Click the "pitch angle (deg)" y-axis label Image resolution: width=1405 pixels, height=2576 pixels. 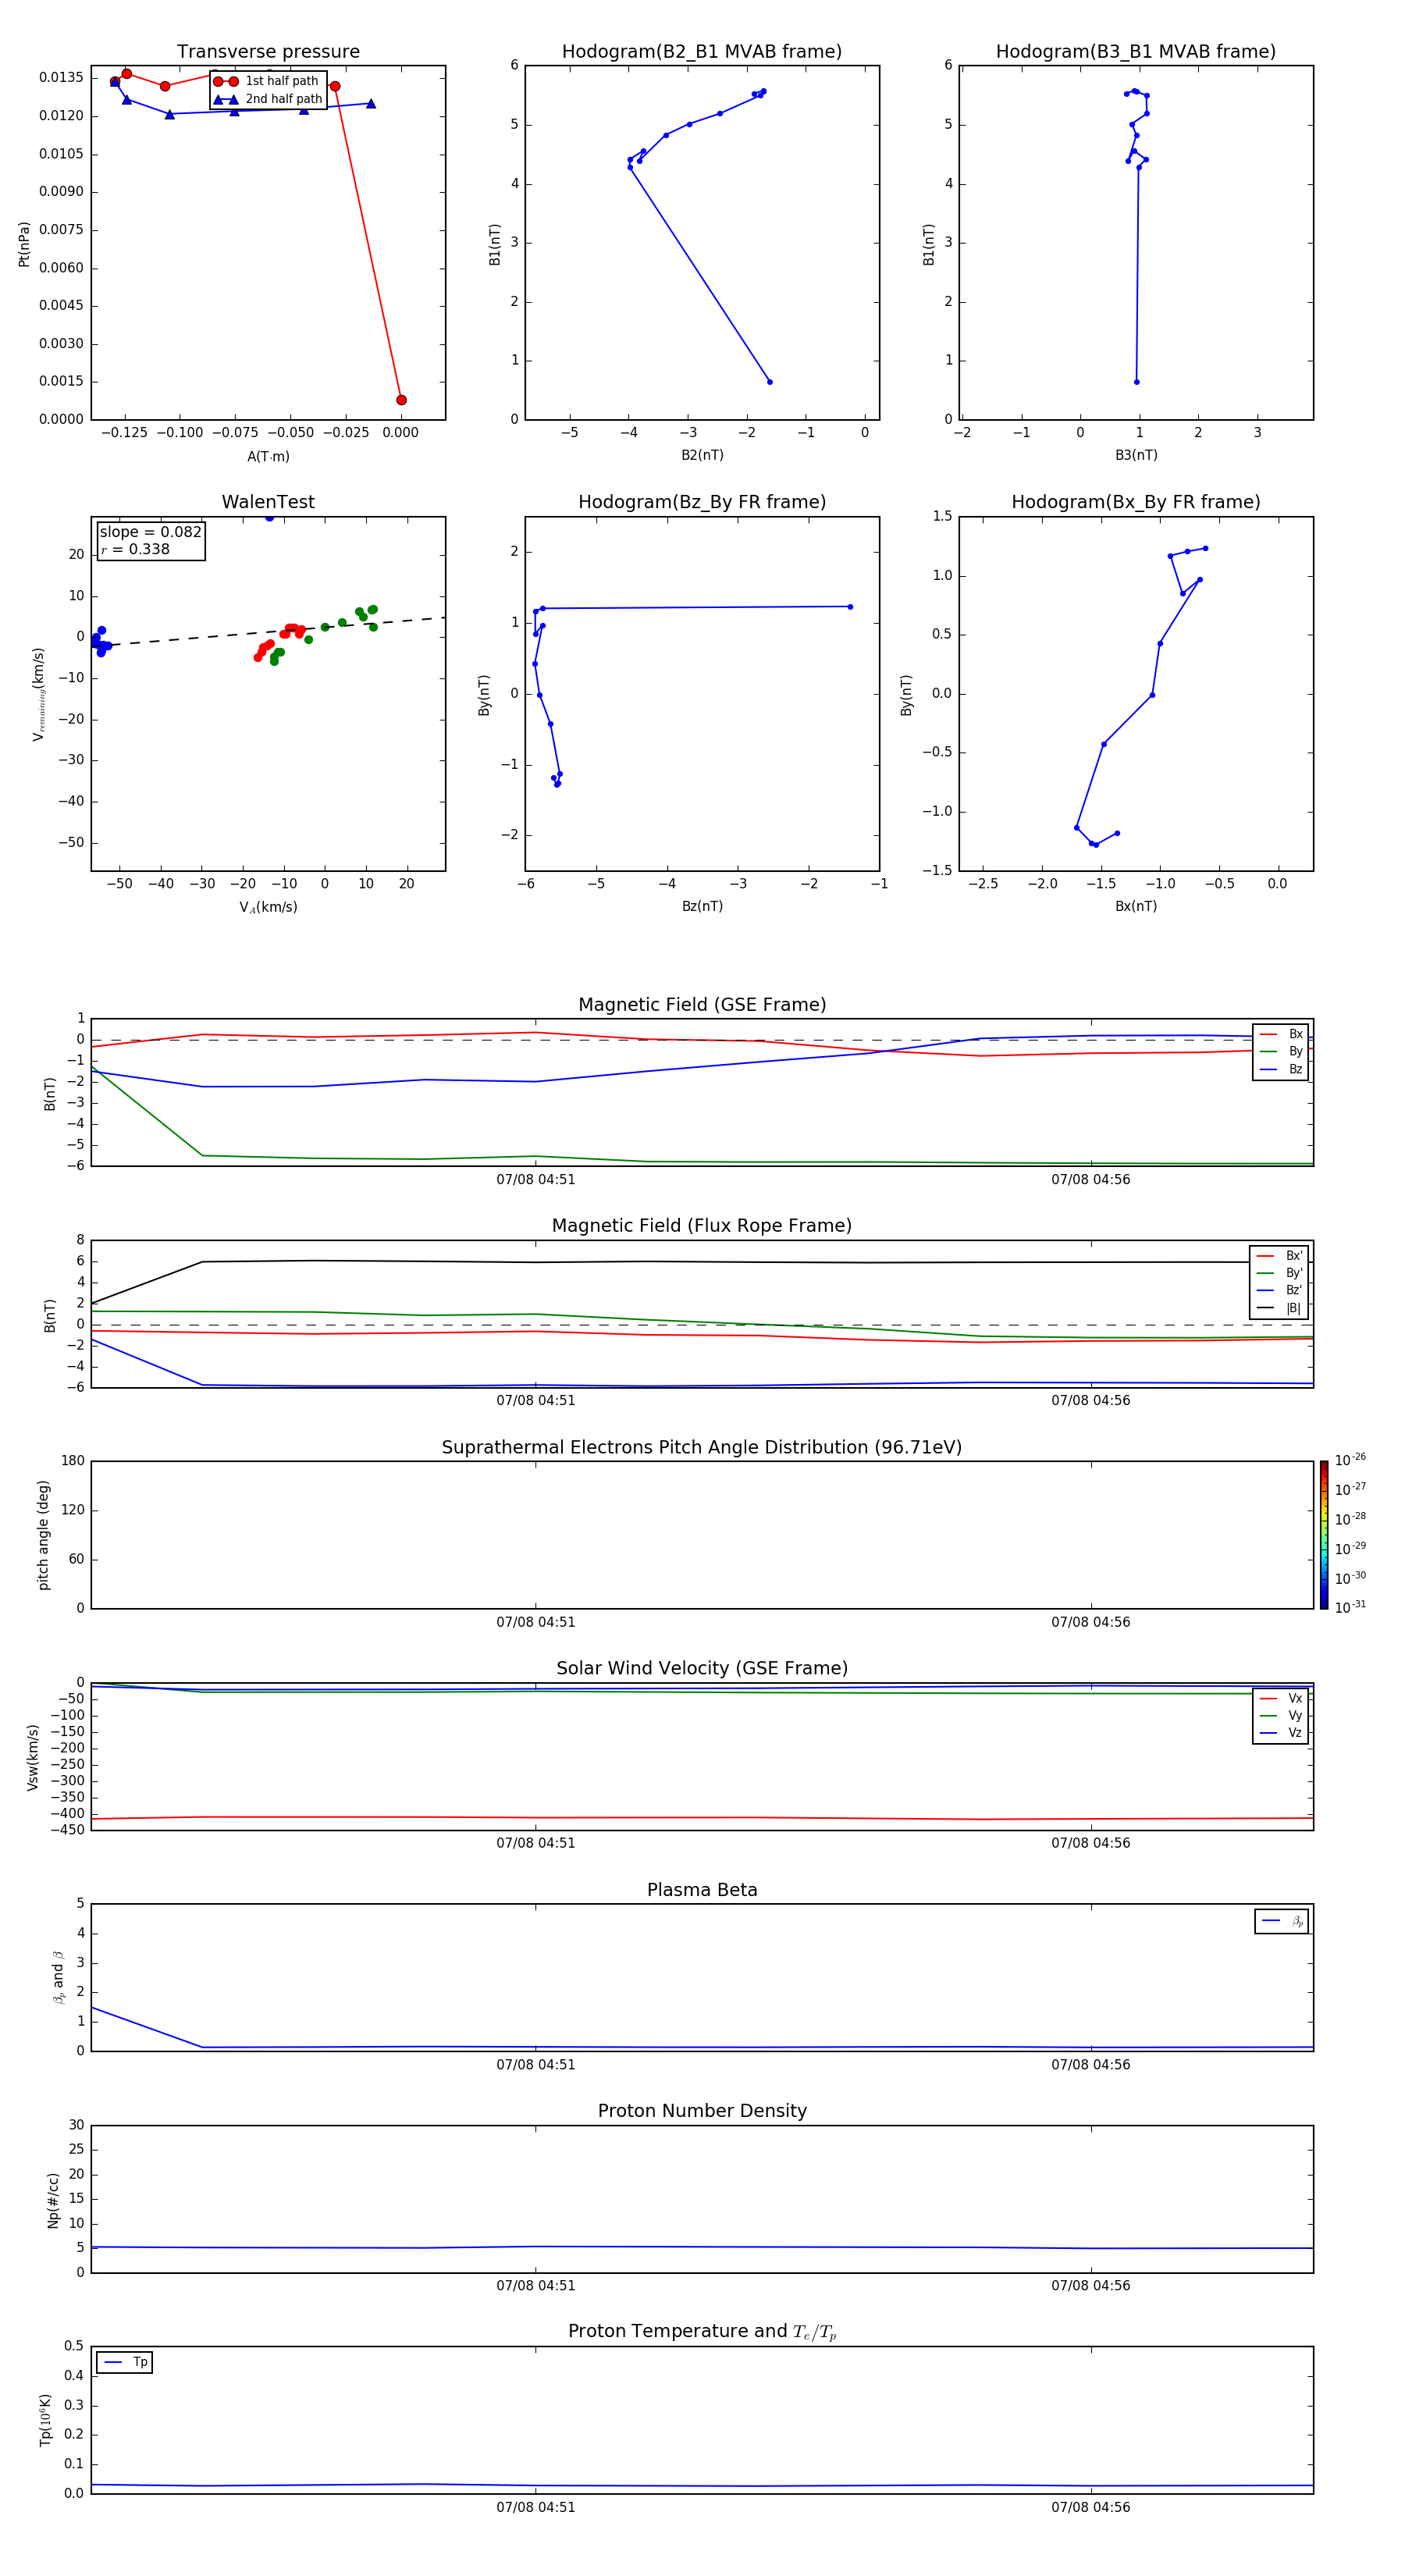[43, 1535]
